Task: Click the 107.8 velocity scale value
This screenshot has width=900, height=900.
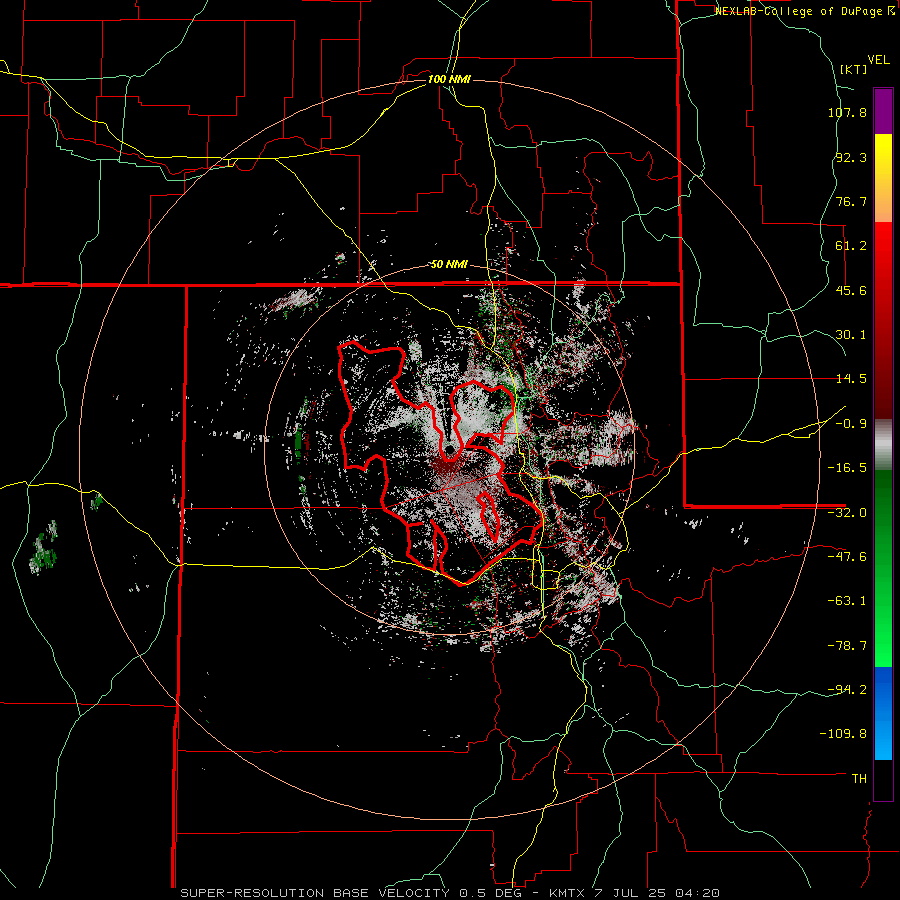Action: point(847,112)
